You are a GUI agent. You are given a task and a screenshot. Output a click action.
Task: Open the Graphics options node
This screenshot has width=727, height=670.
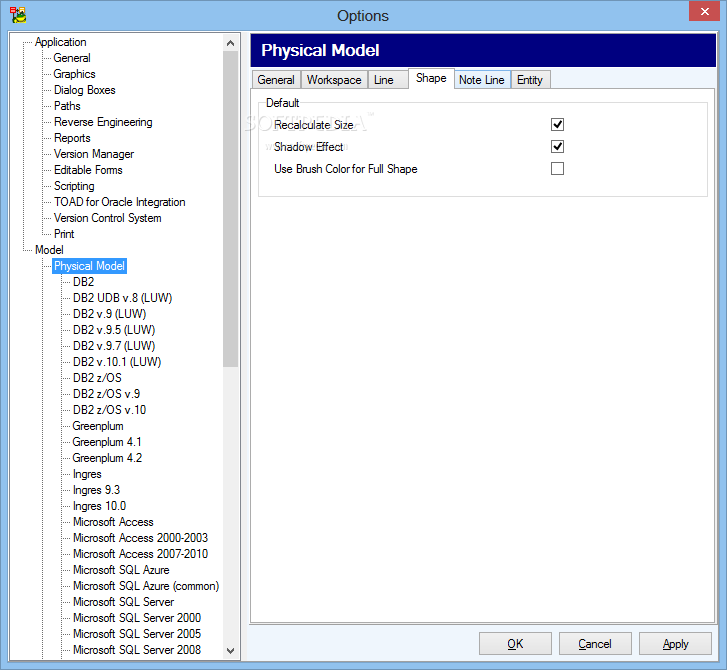[x=74, y=74]
